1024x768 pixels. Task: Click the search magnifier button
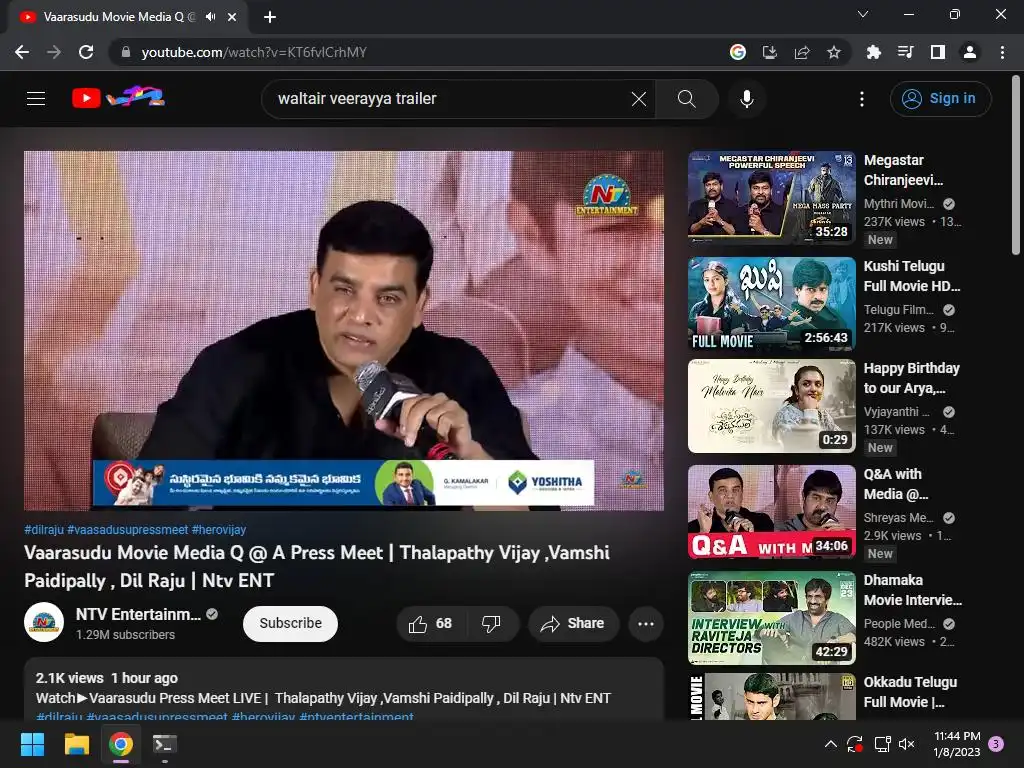686,99
